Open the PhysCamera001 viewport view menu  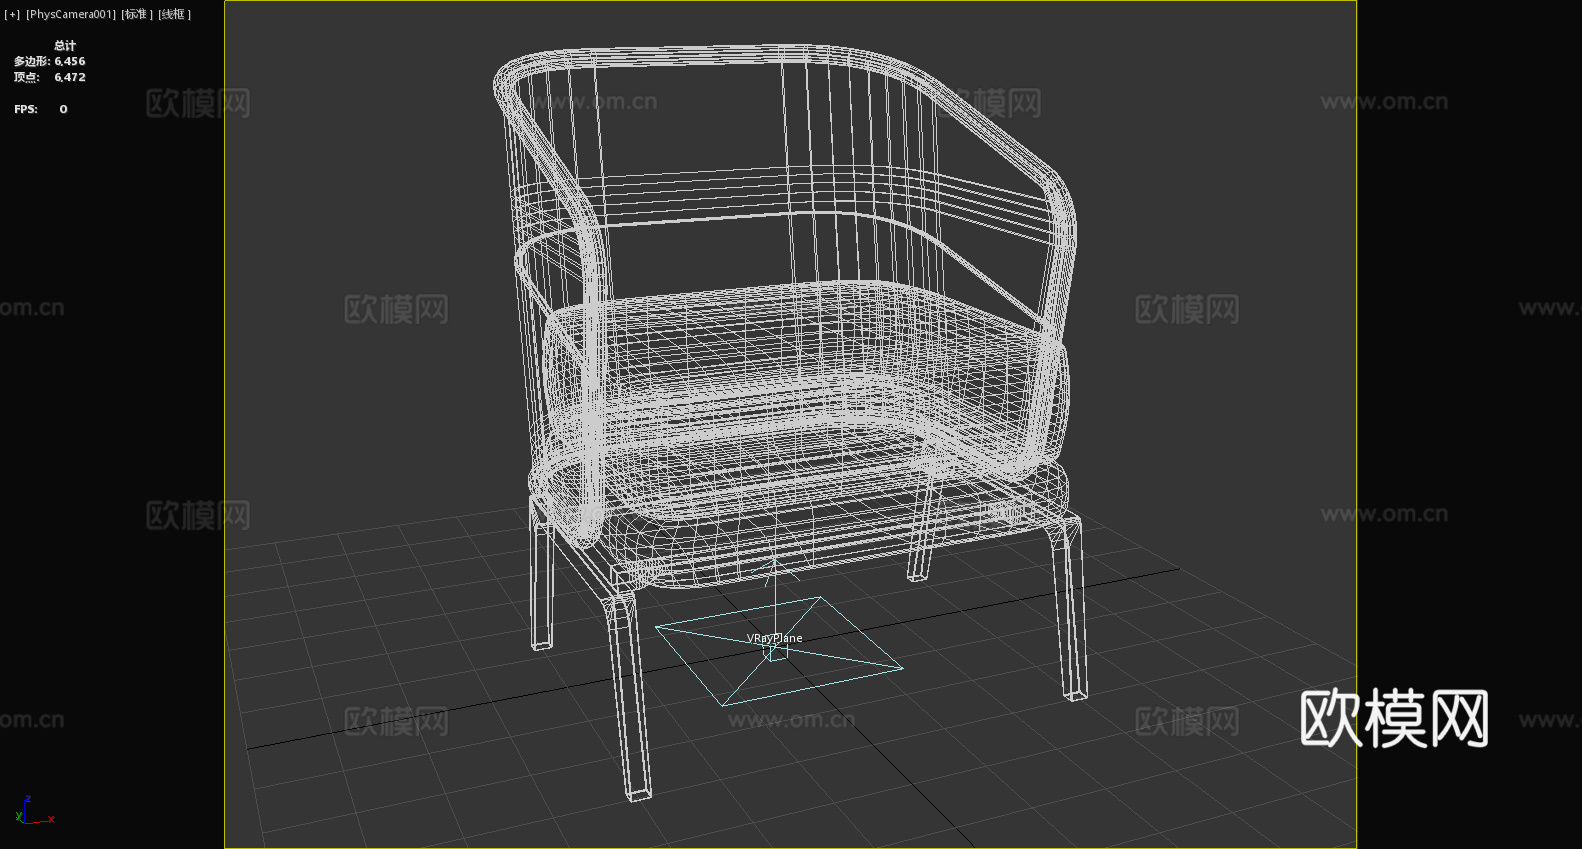point(71,14)
